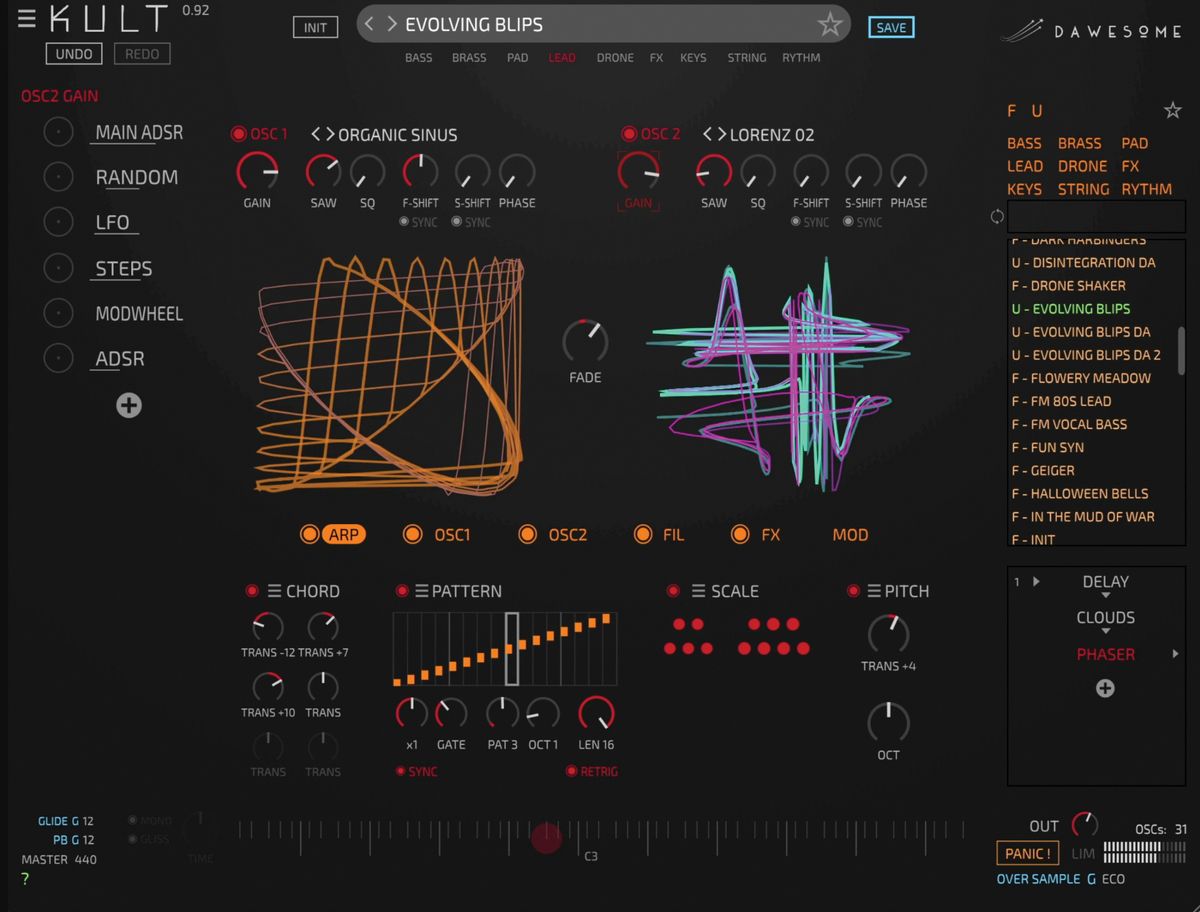The width and height of the screenshot is (1200, 912).
Task: Click the REDO button
Action: pos(142,54)
